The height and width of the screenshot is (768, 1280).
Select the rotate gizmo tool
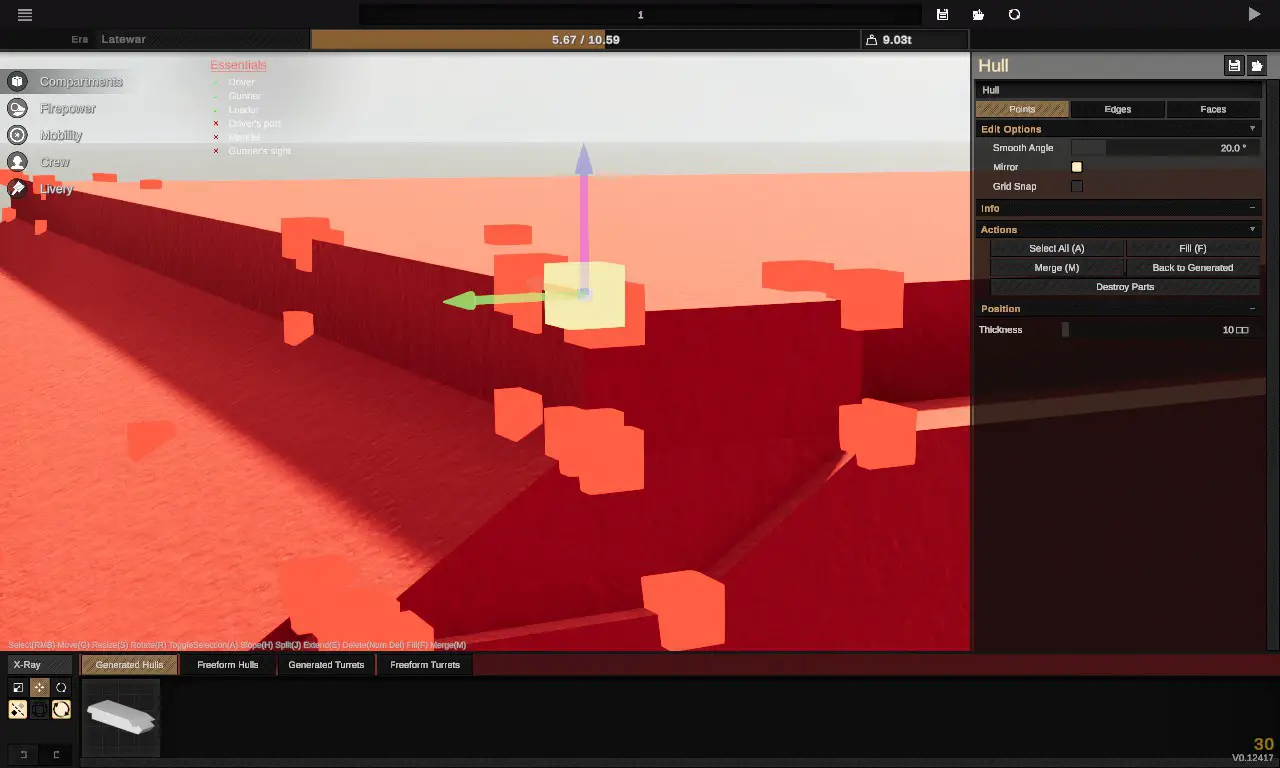61,688
